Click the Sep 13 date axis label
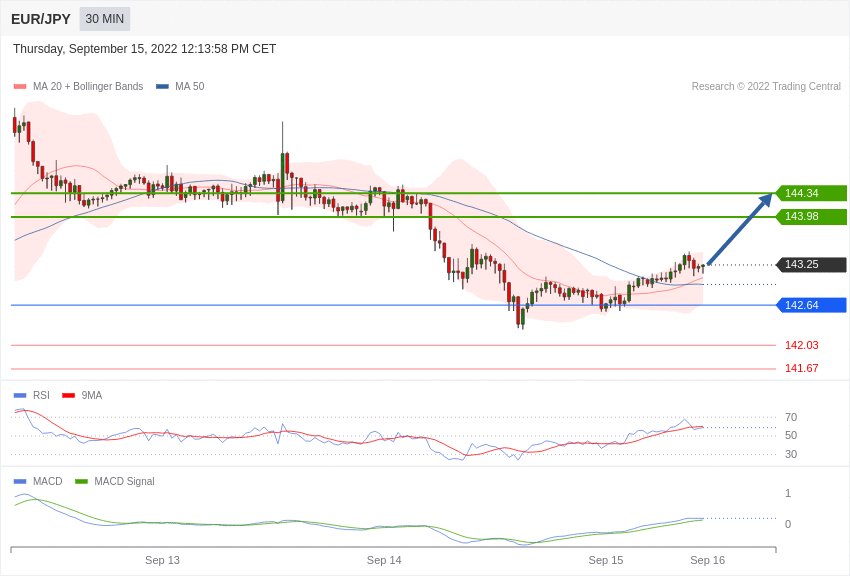The image size is (850, 576). (x=162, y=560)
